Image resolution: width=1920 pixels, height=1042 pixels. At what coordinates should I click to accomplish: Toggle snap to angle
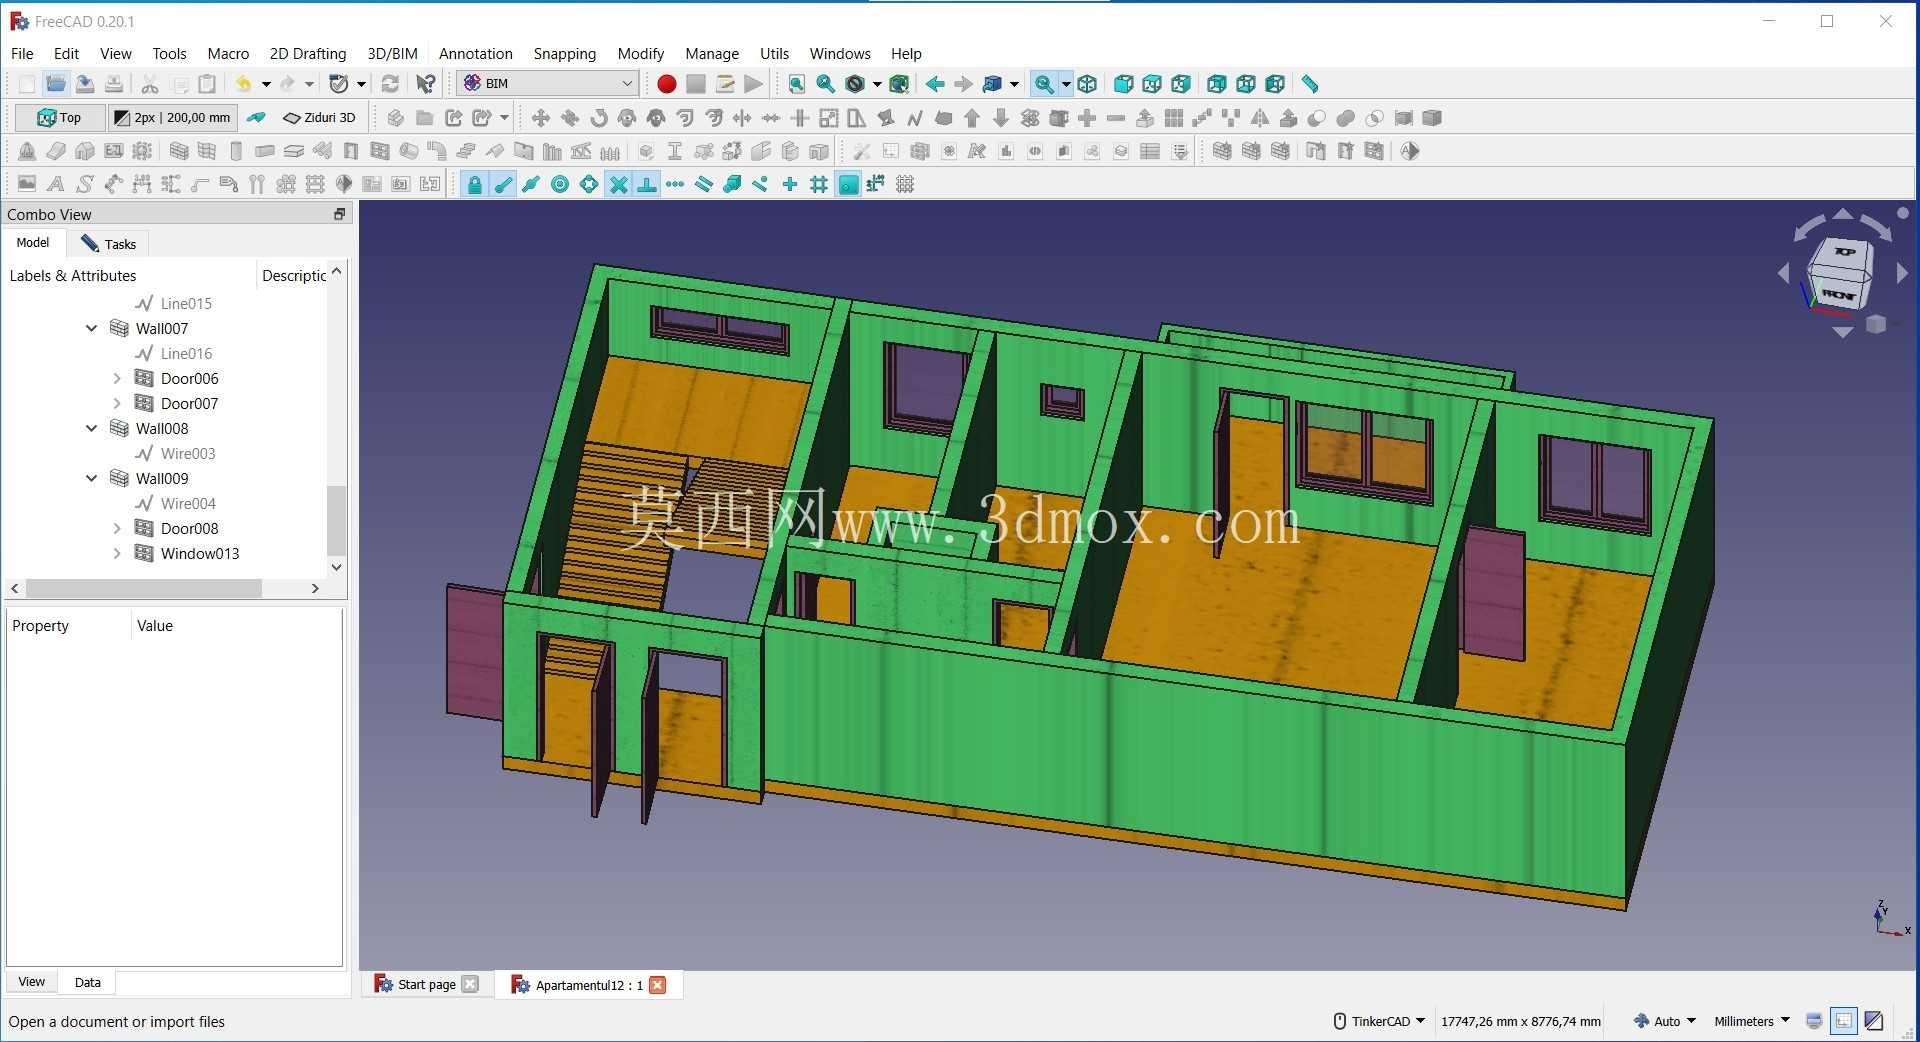589,184
